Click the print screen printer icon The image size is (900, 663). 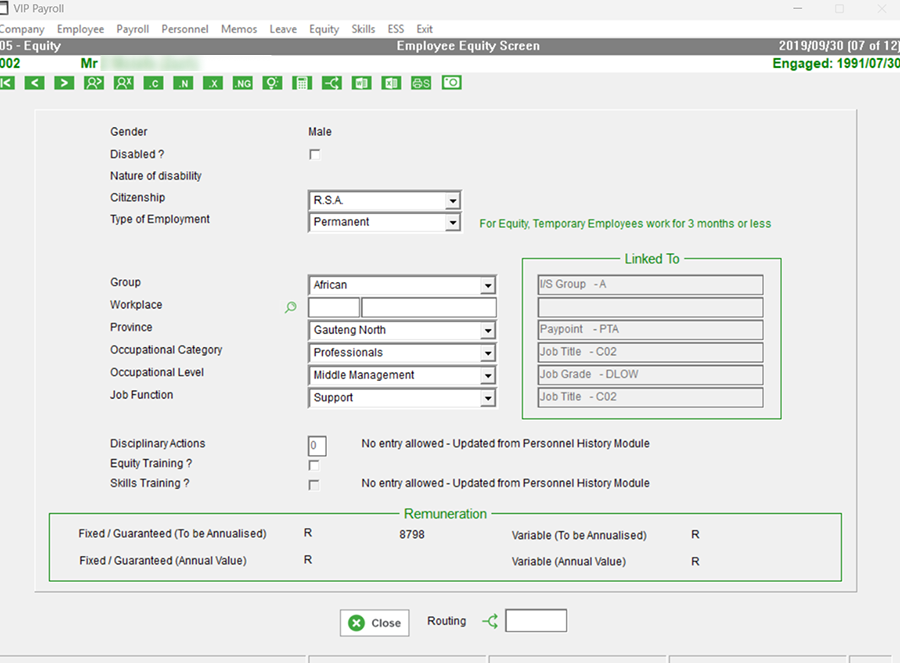click(x=421, y=83)
